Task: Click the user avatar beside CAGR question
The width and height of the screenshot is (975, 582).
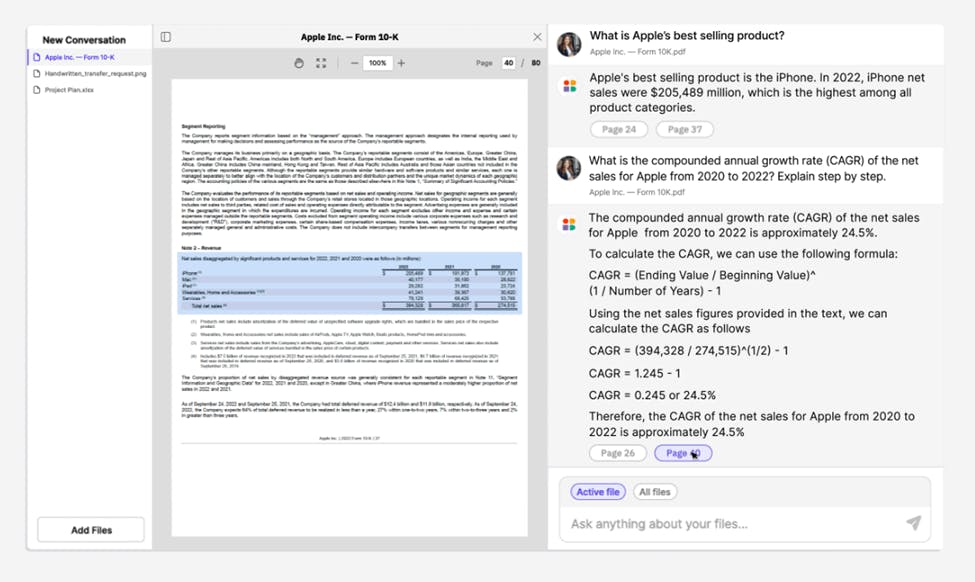Action: click(x=569, y=168)
